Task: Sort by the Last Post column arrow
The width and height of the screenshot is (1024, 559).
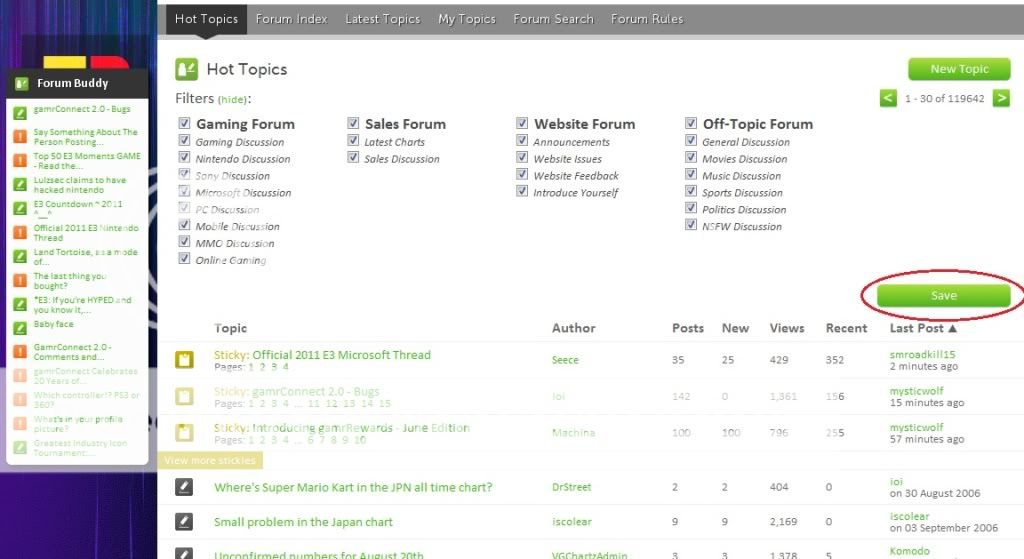Action: [952, 328]
